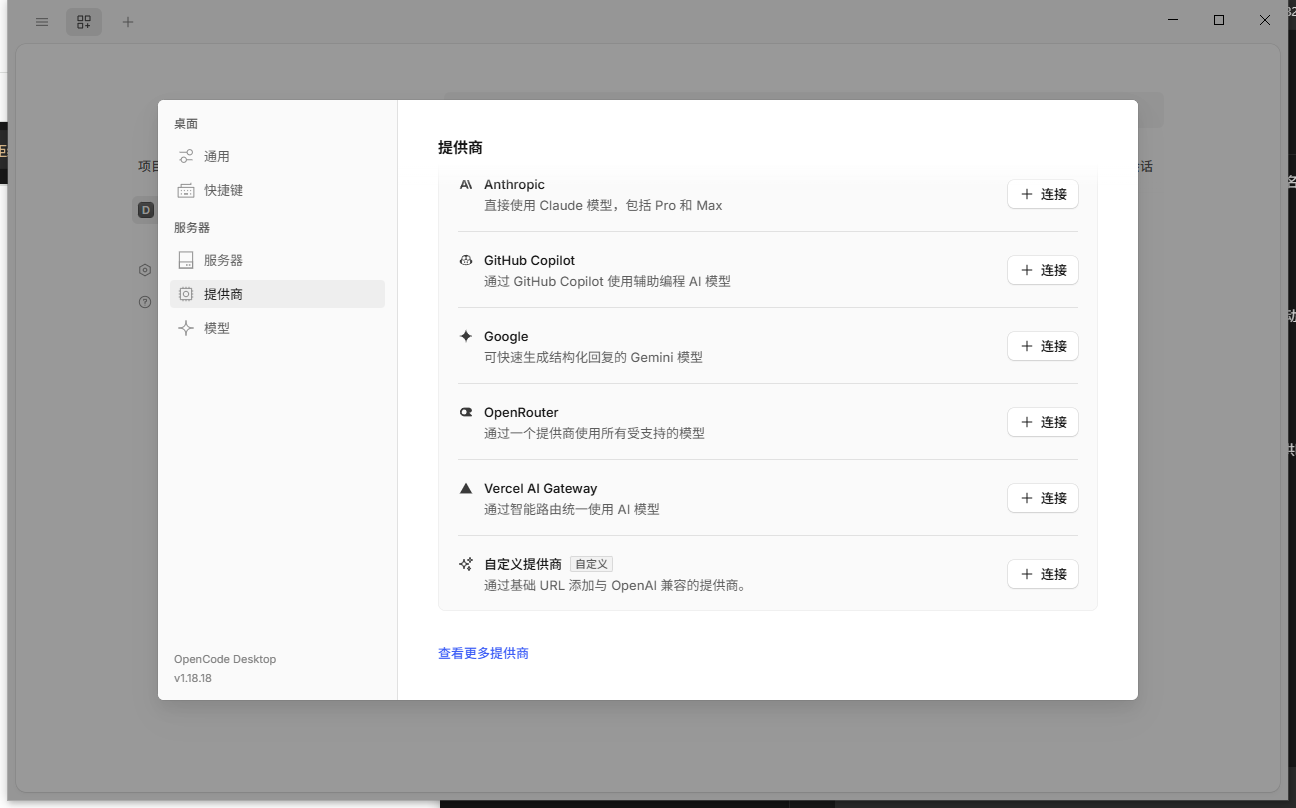Open the 模型 models settings
The height and width of the screenshot is (808, 1296).
[x=277, y=328]
